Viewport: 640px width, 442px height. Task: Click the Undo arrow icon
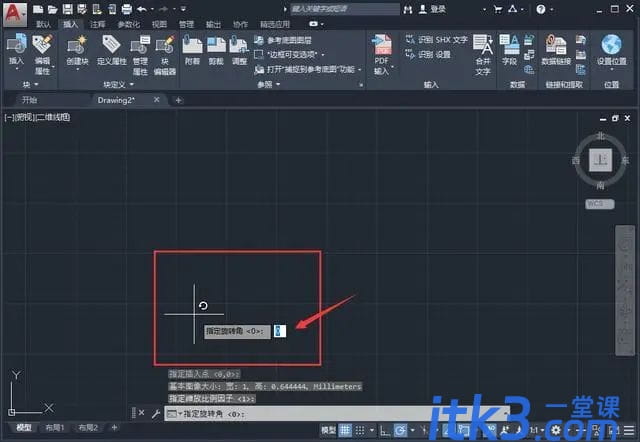[142, 9]
